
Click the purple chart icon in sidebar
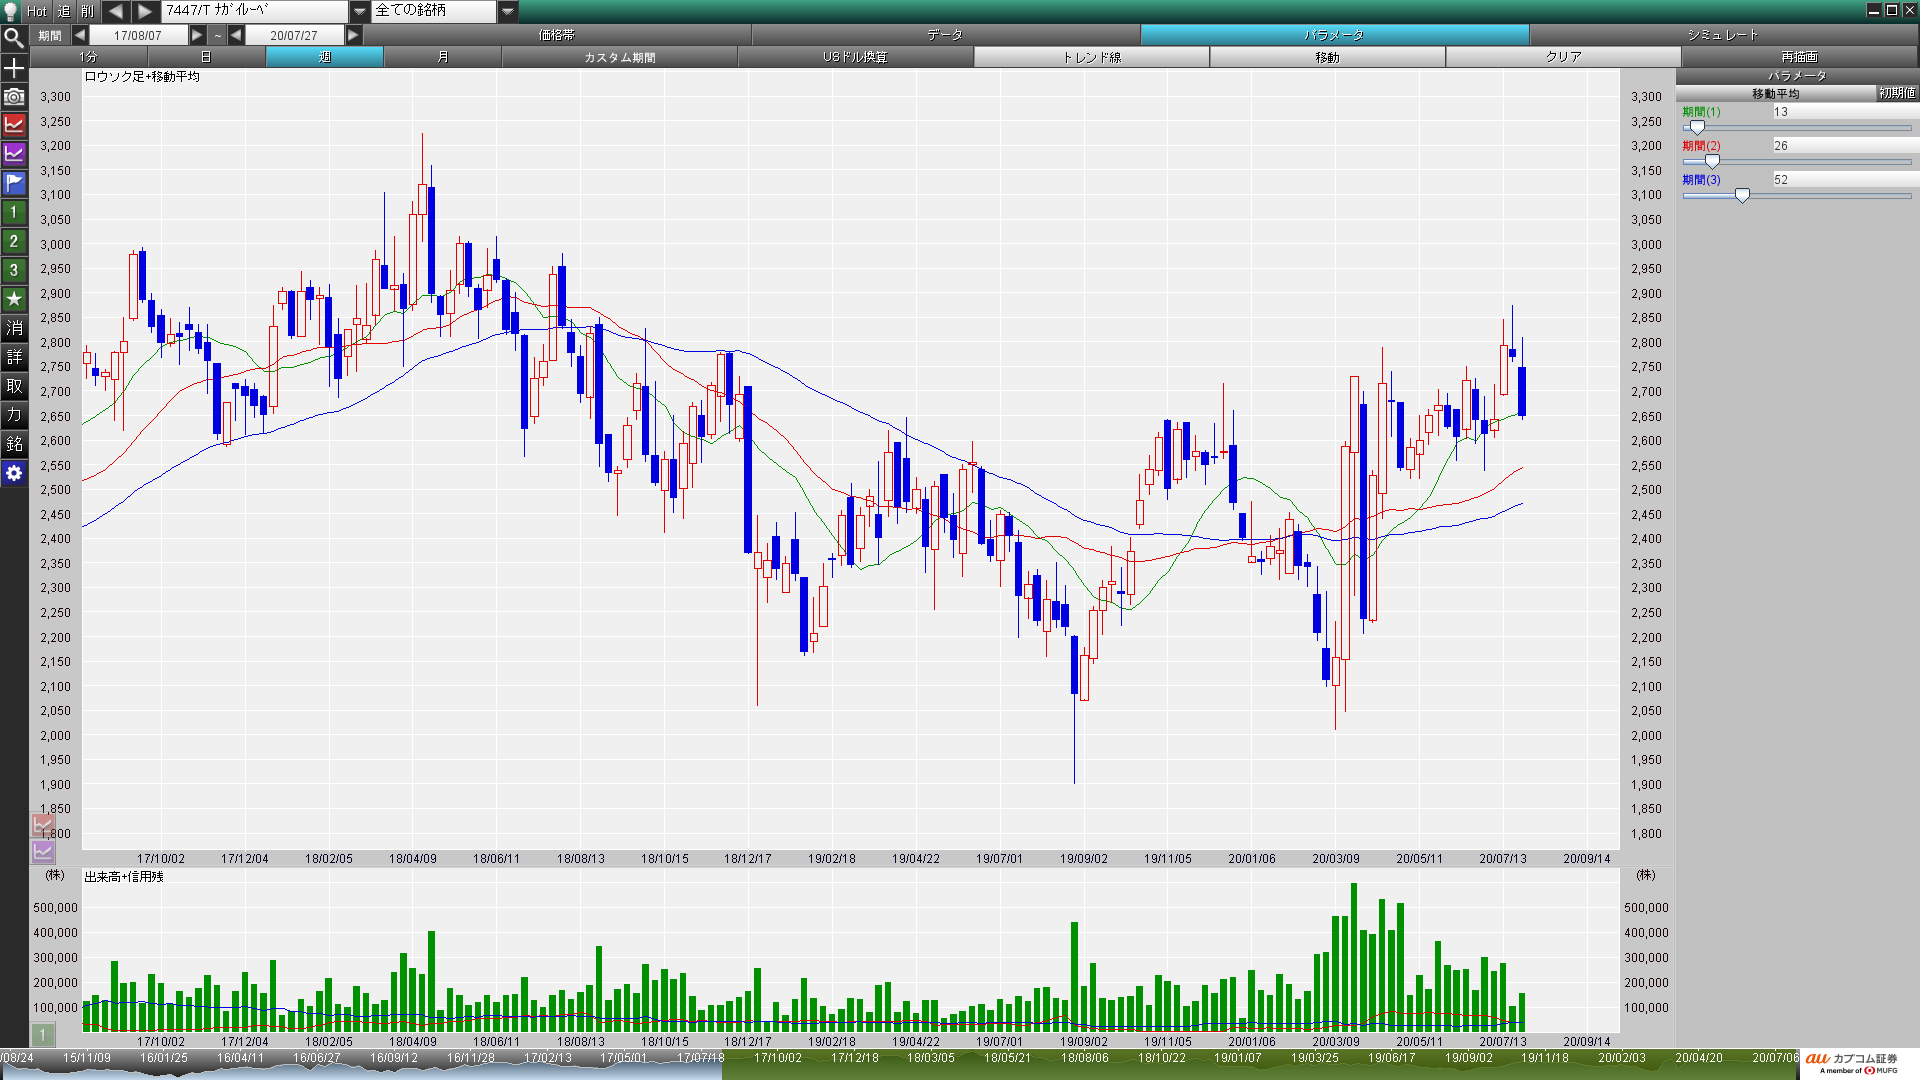click(14, 154)
